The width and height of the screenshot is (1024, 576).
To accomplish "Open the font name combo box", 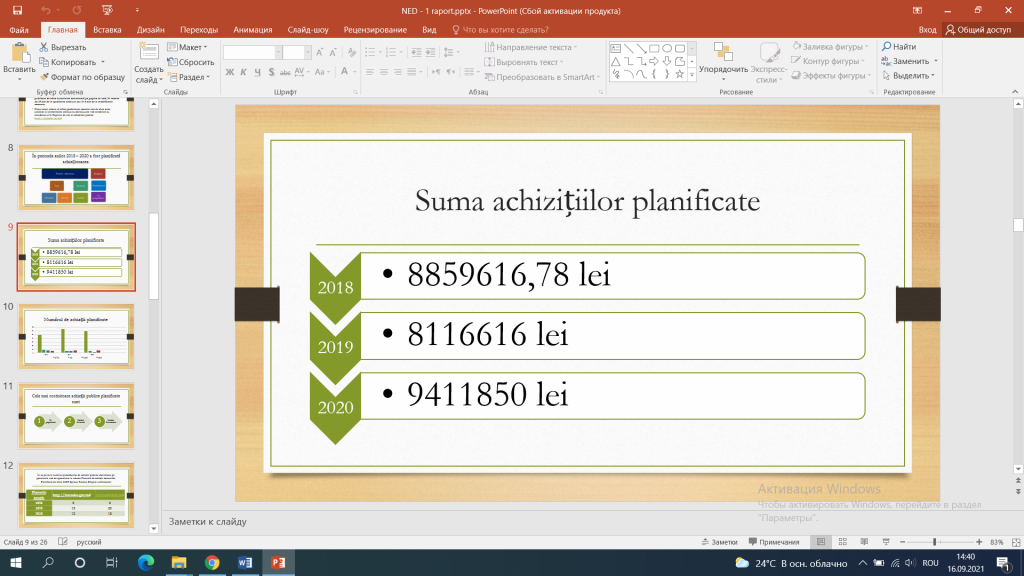I will coord(252,52).
